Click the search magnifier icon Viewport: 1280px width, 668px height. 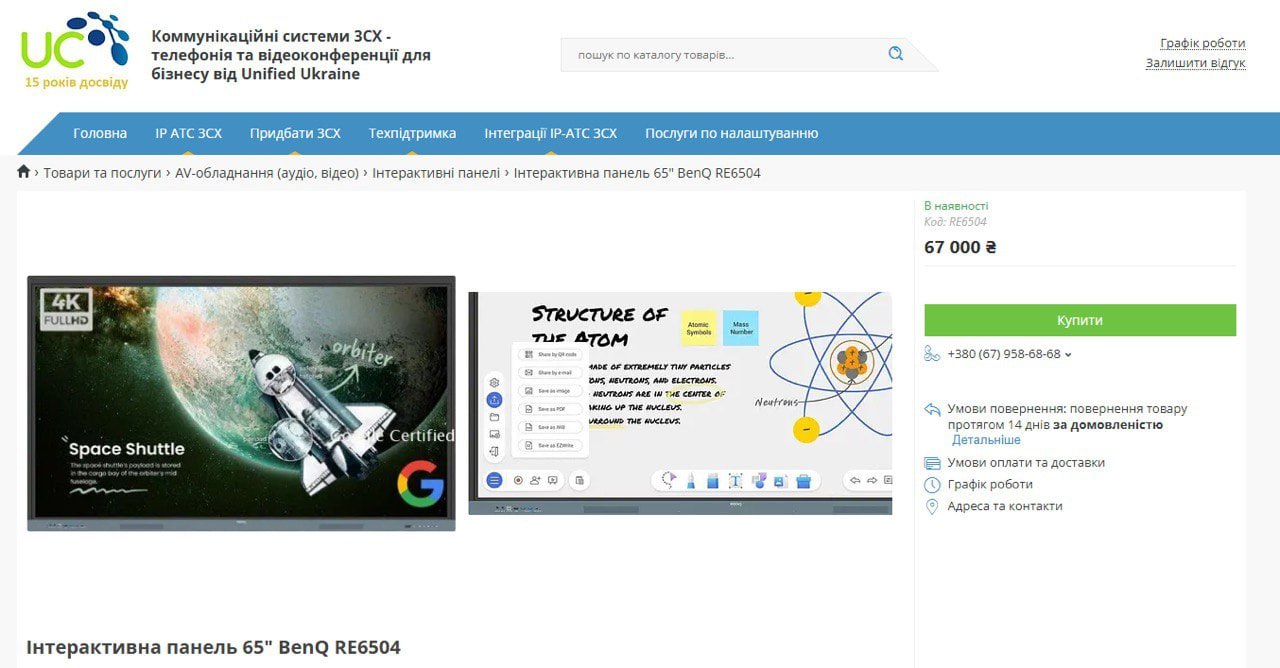(x=896, y=54)
